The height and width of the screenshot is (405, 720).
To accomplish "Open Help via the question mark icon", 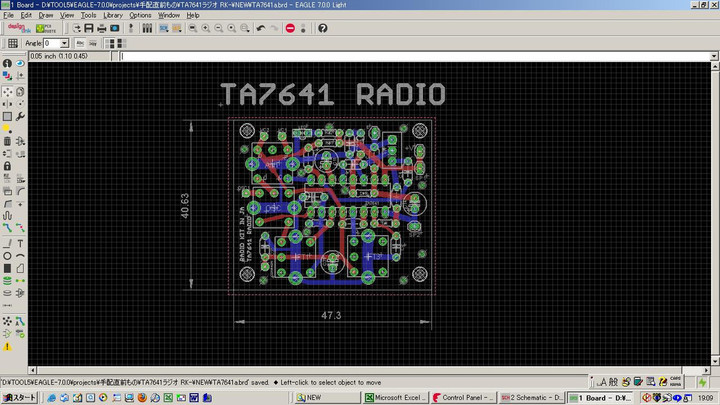I will pyautogui.click(x=322, y=28).
